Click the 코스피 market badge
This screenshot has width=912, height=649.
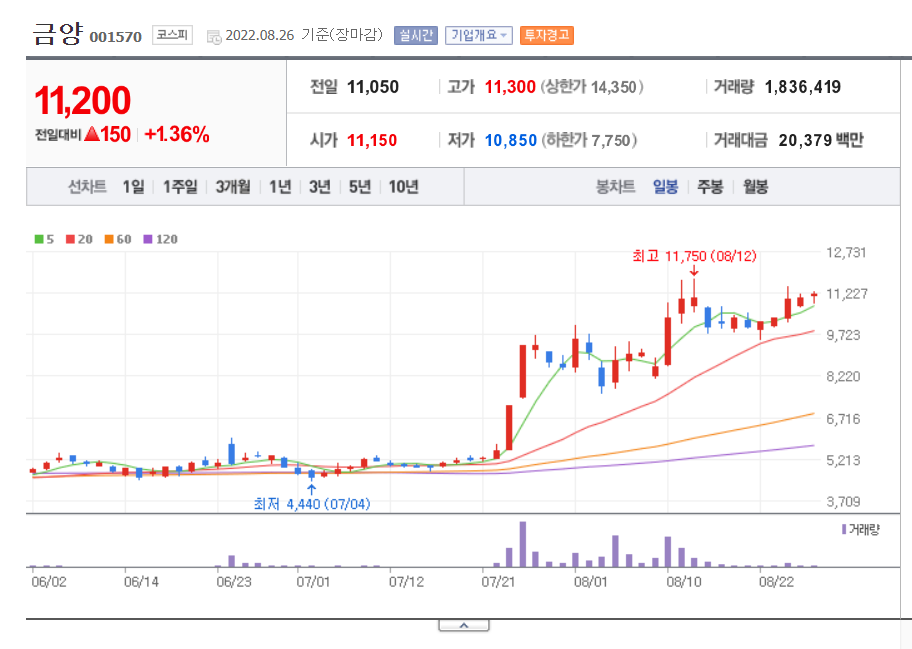coord(172,35)
